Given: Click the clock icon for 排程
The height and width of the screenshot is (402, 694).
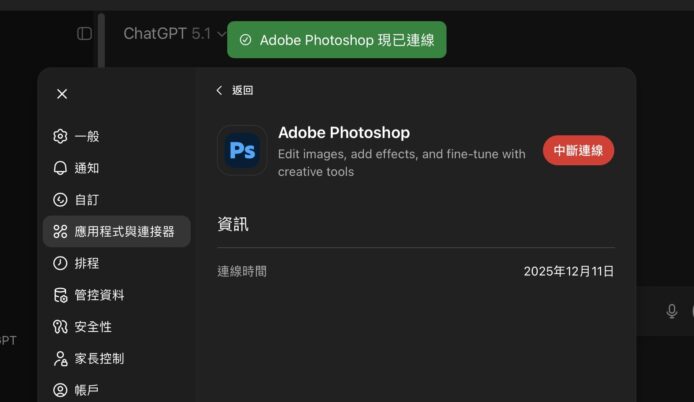Looking at the screenshot, I should [60, 263].
